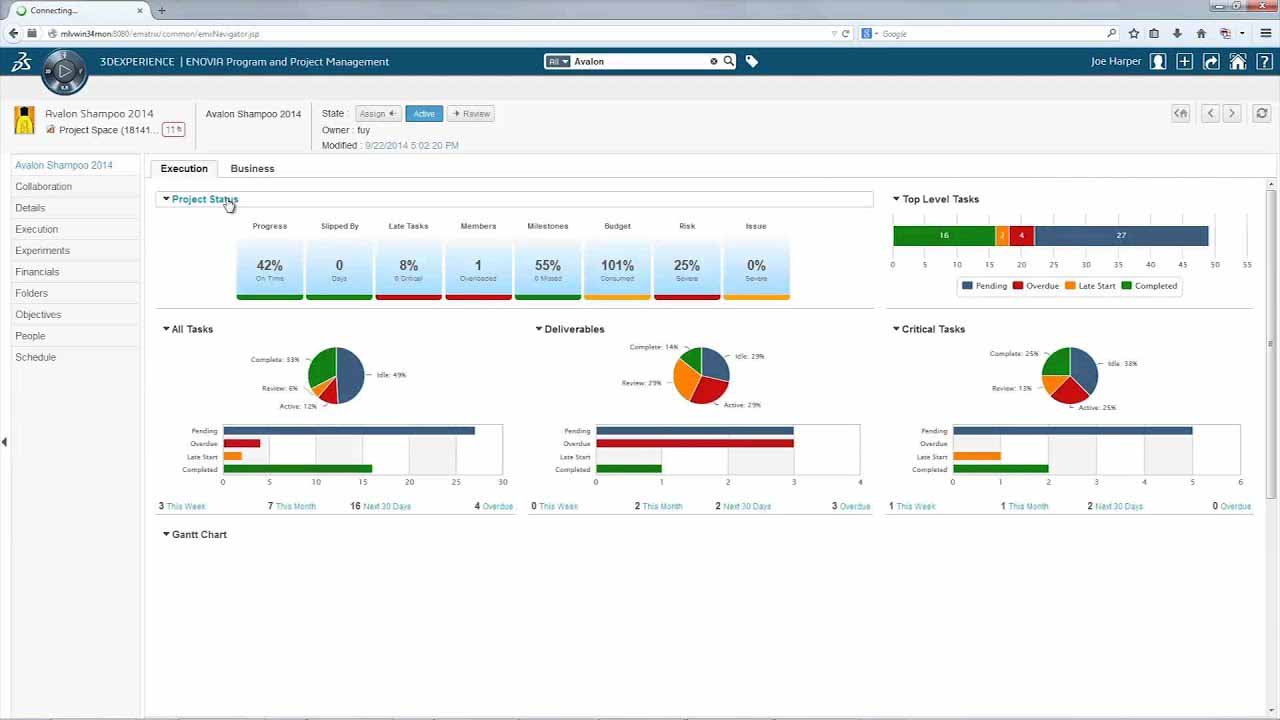Image resolution: width=1280 pixels, height=720 pixels.
Task: Bookmark page with browser star icon
Action: point(1133,33)
